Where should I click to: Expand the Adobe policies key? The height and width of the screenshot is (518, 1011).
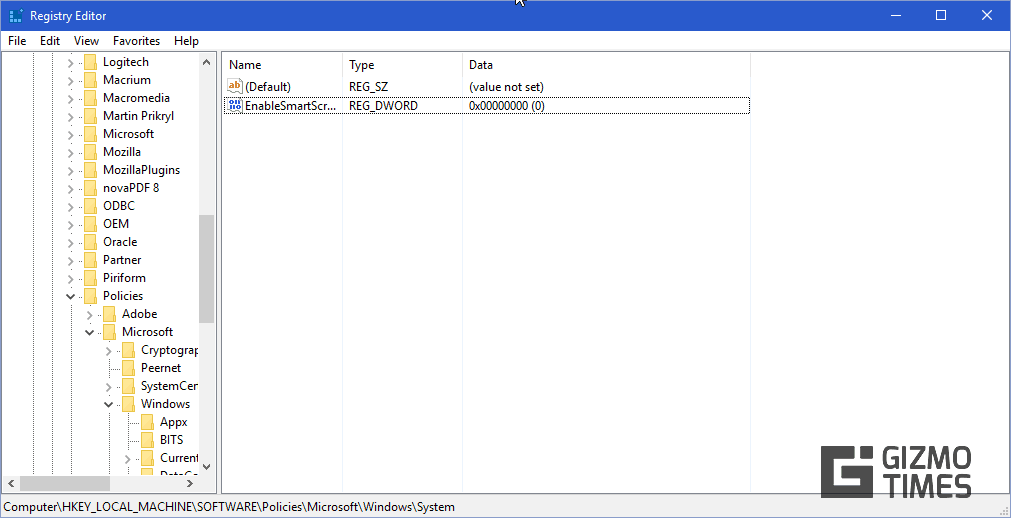pos(90,314)
